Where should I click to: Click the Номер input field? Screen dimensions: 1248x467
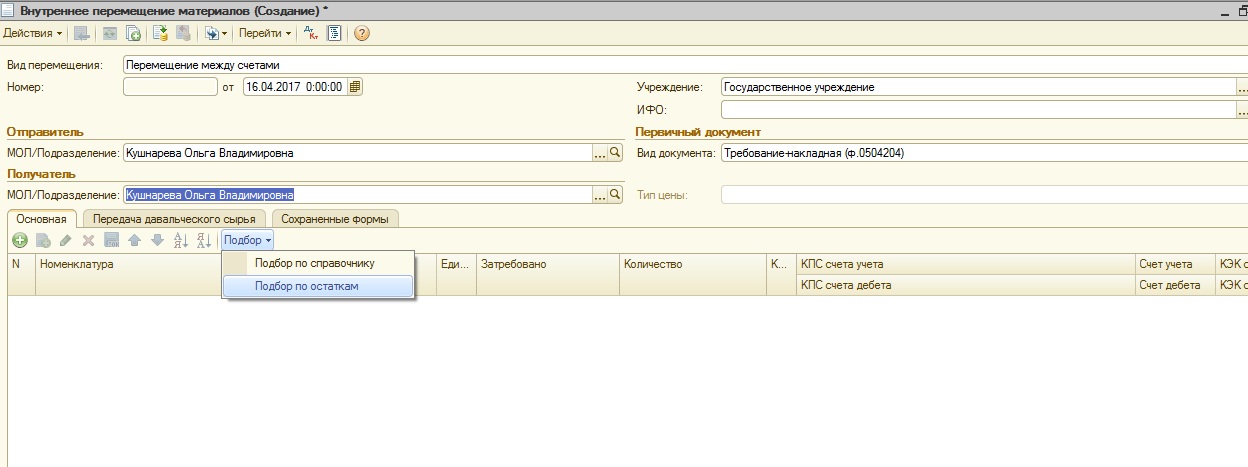tap(170, 87)
